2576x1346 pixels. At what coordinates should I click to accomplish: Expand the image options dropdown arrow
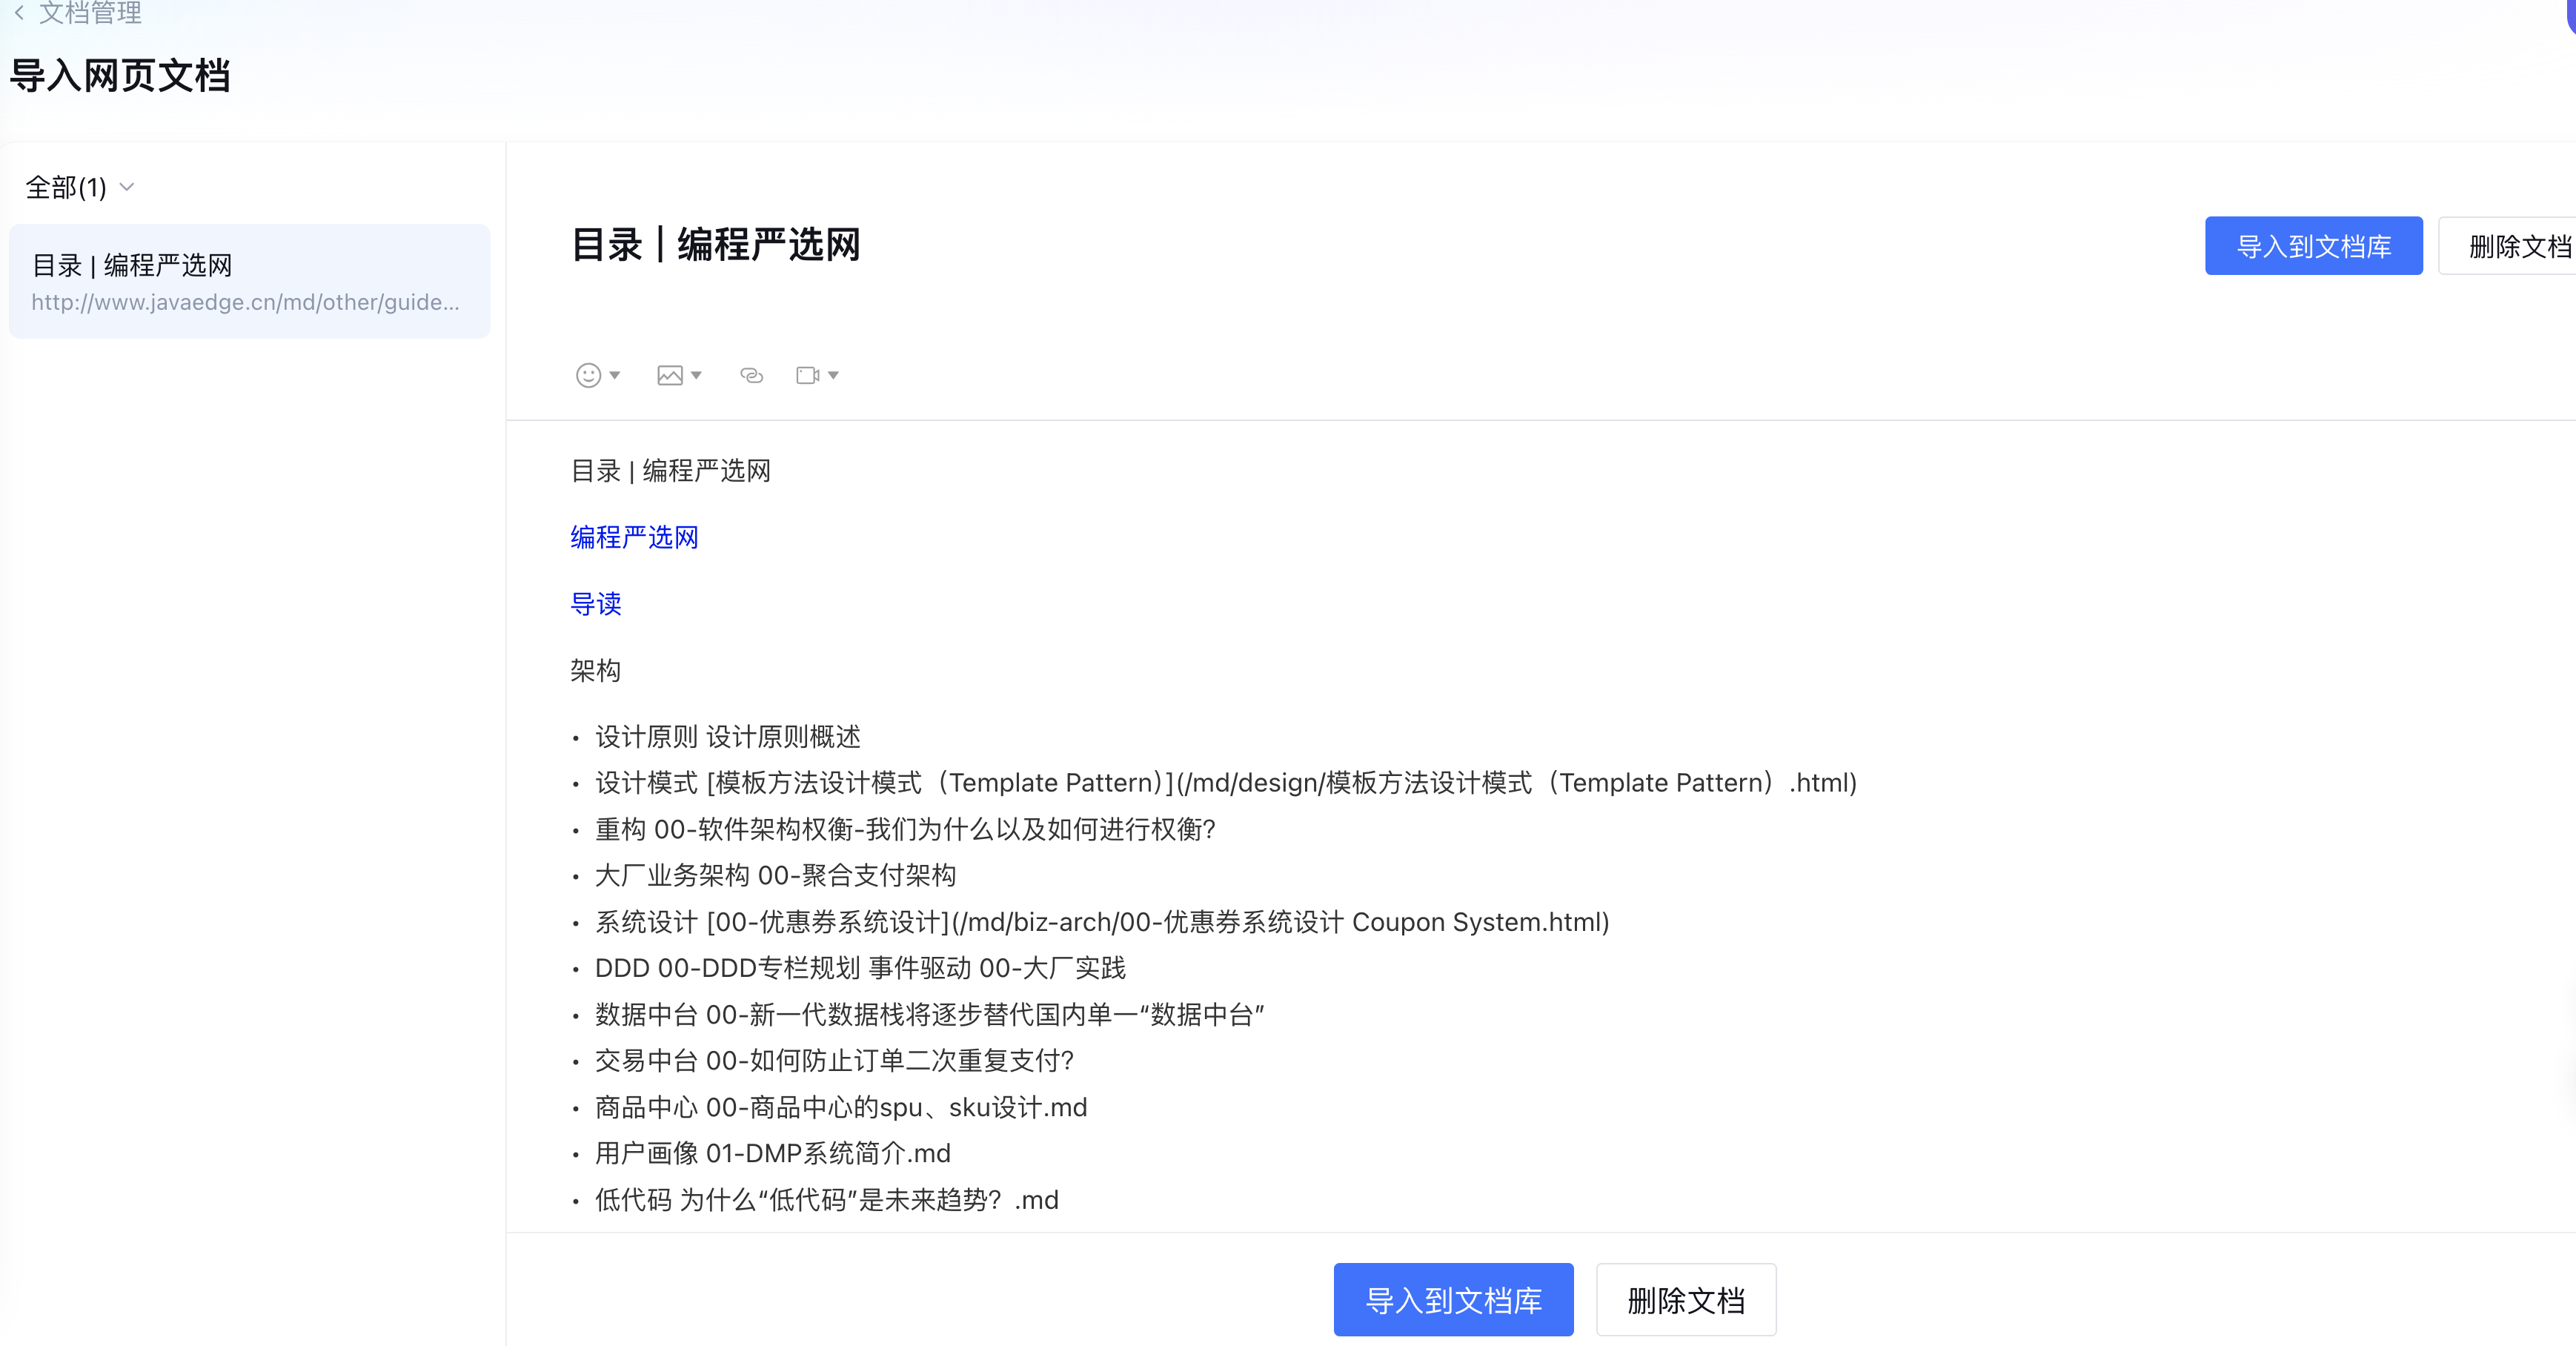click(696, 375)
